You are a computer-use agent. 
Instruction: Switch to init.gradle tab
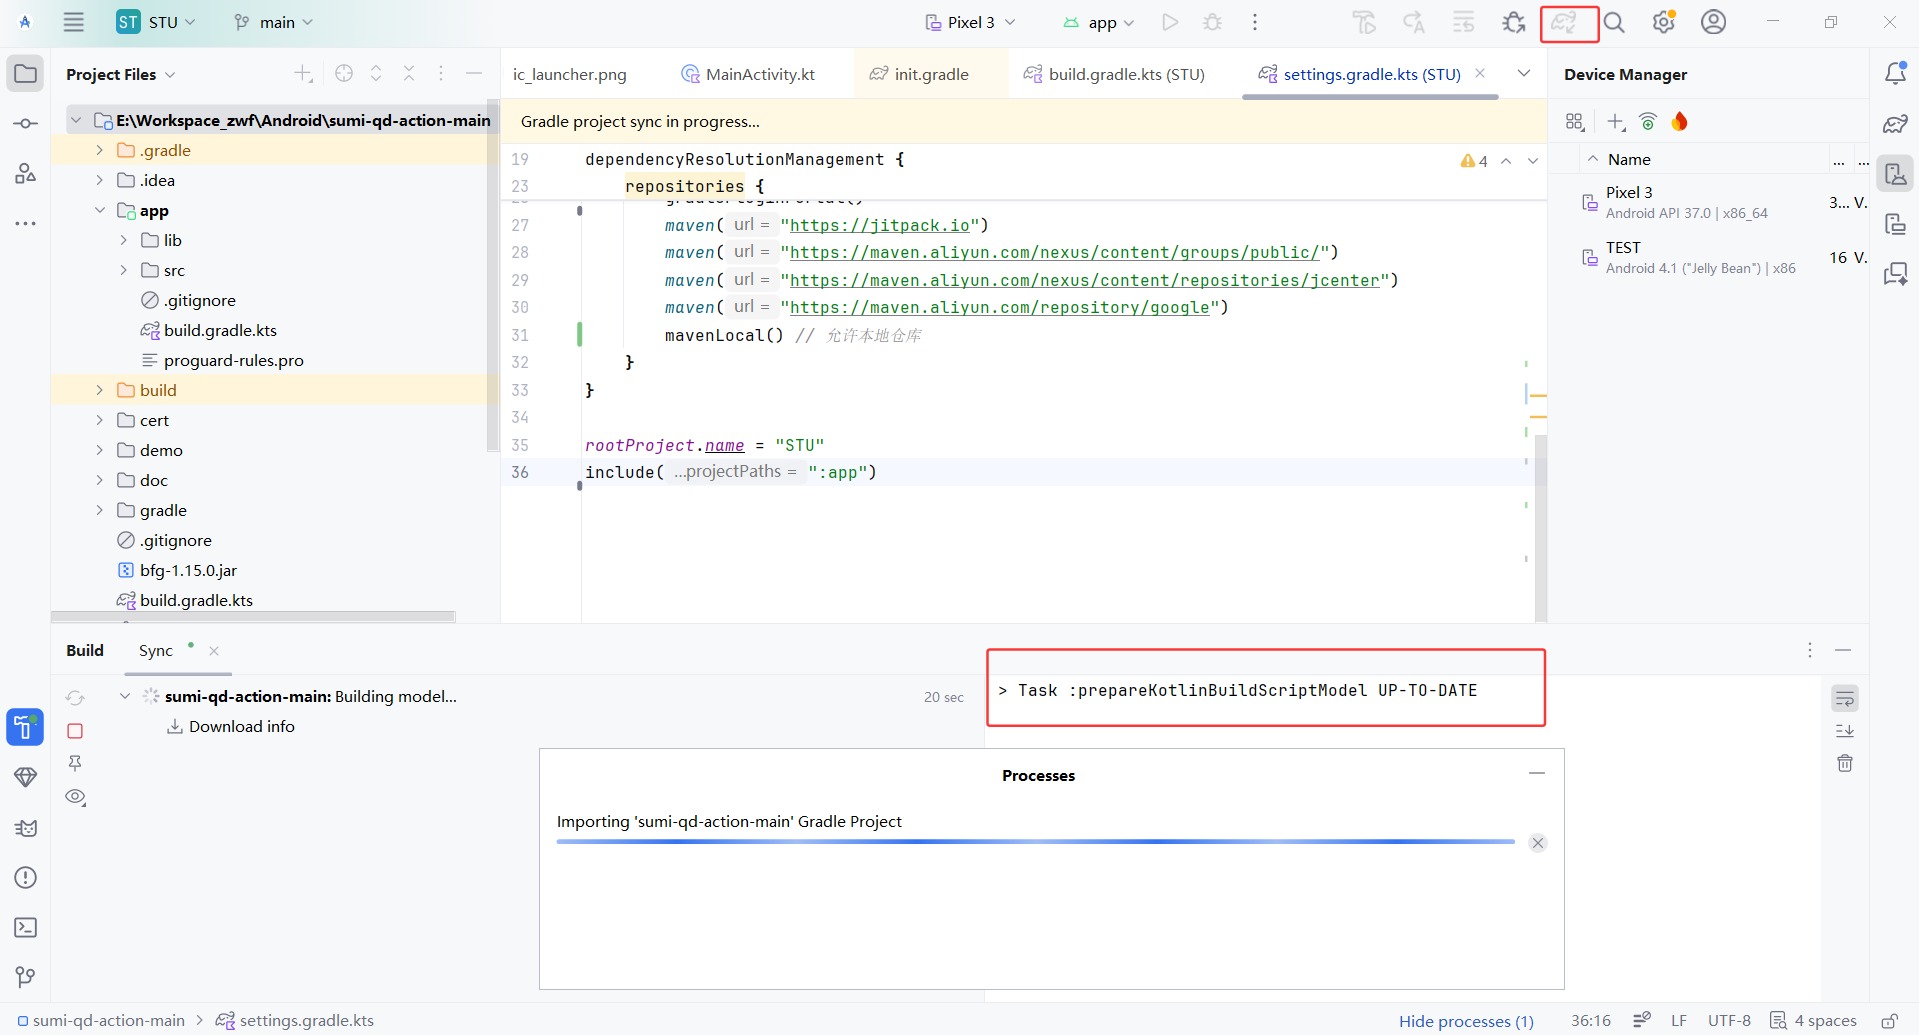coord(920,74)
